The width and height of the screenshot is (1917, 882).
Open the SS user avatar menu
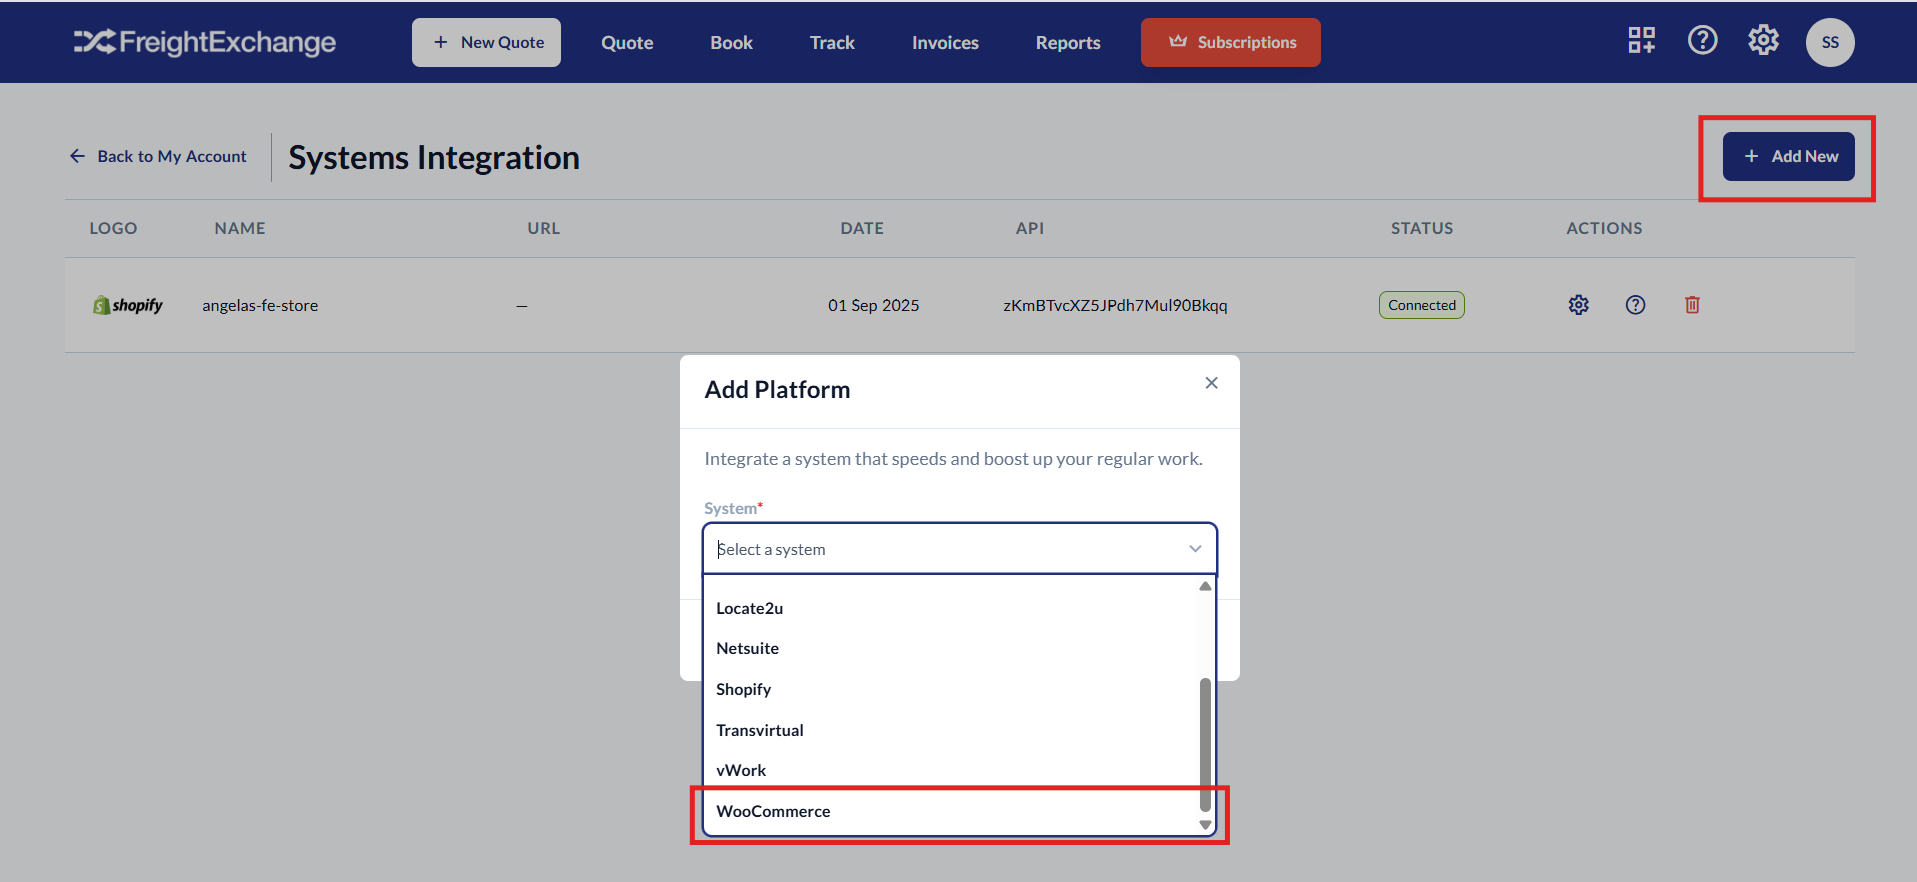pyautogui.click(x=1830, y=42)
